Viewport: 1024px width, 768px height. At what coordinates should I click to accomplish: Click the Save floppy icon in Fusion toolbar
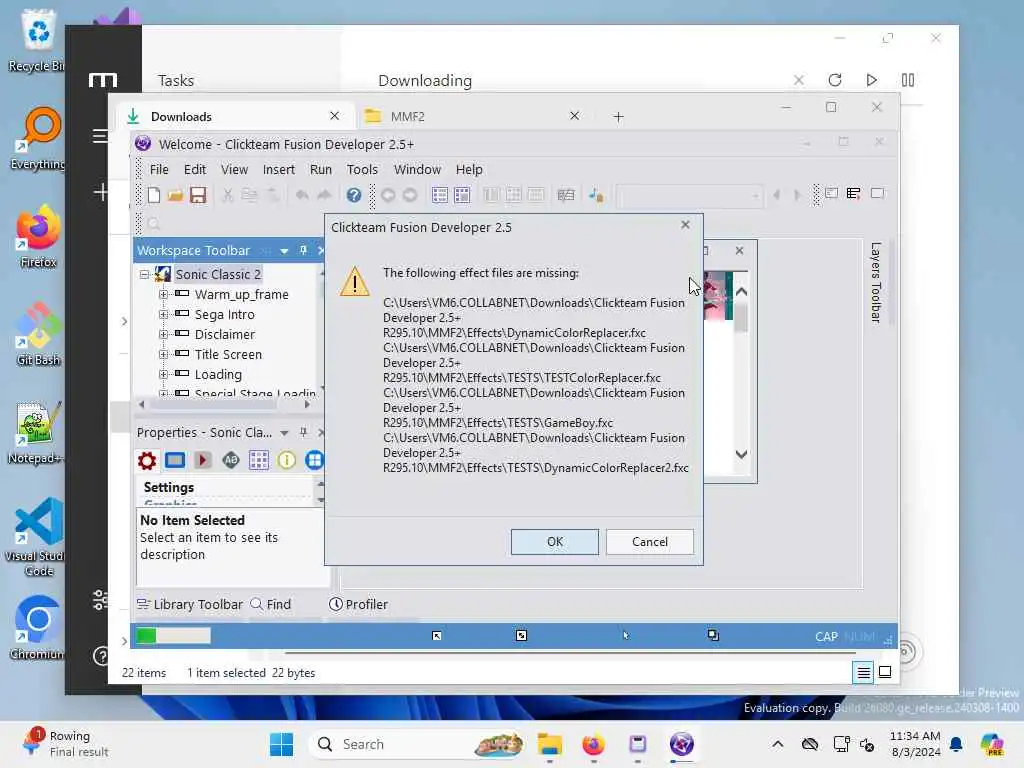pos(198,195)
